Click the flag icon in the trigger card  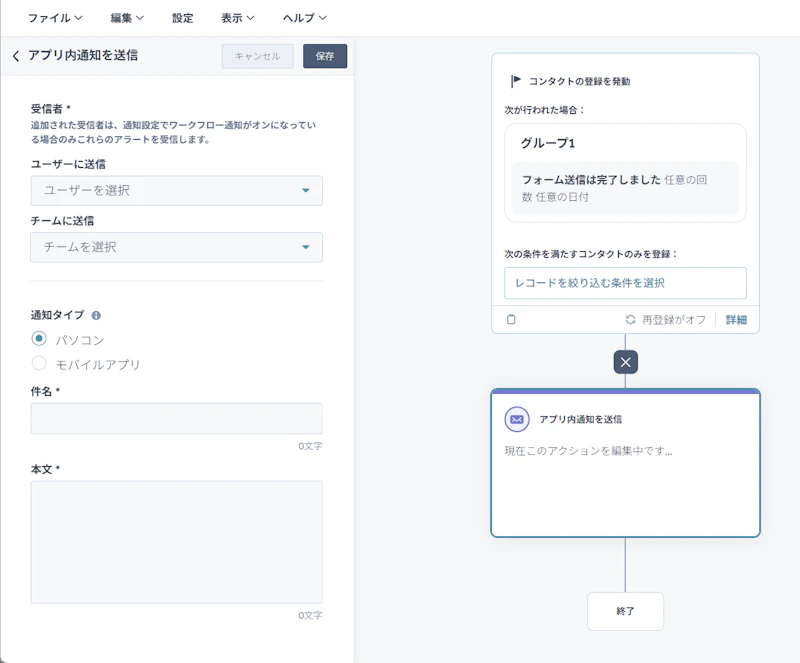(516, 81)
